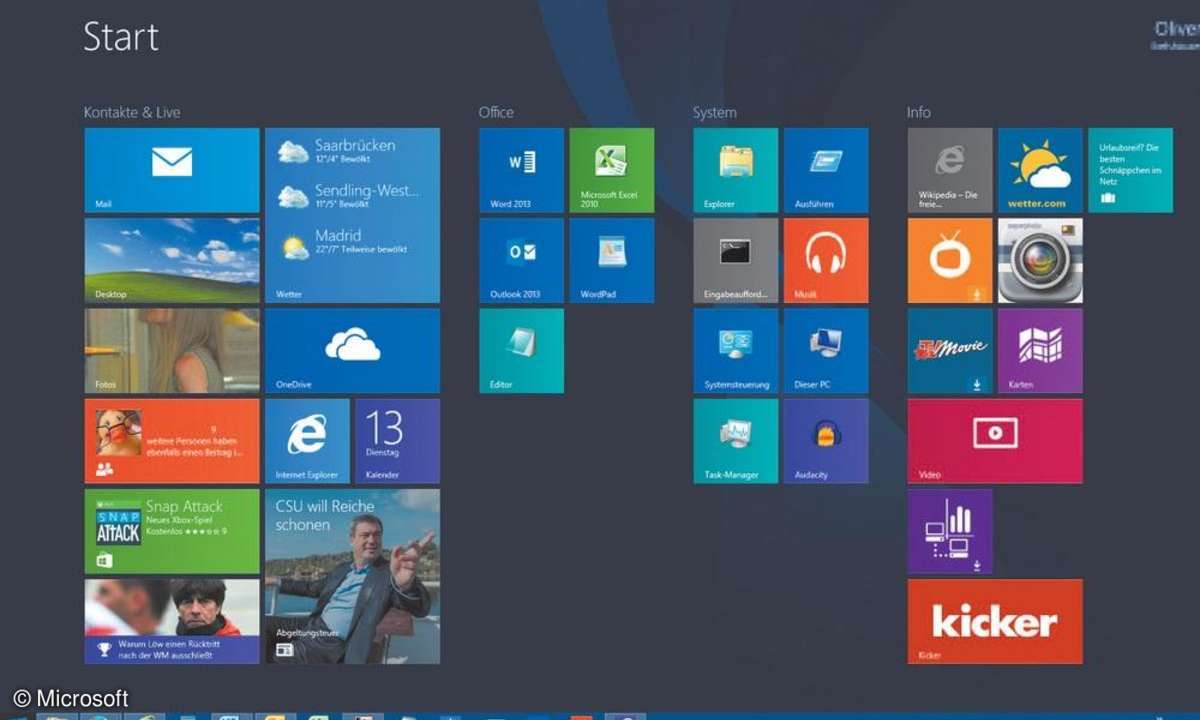This screenshot has width=1200, height=720.
Task: Open the Eingabeaufforderung tile
Action: (735, 260)
